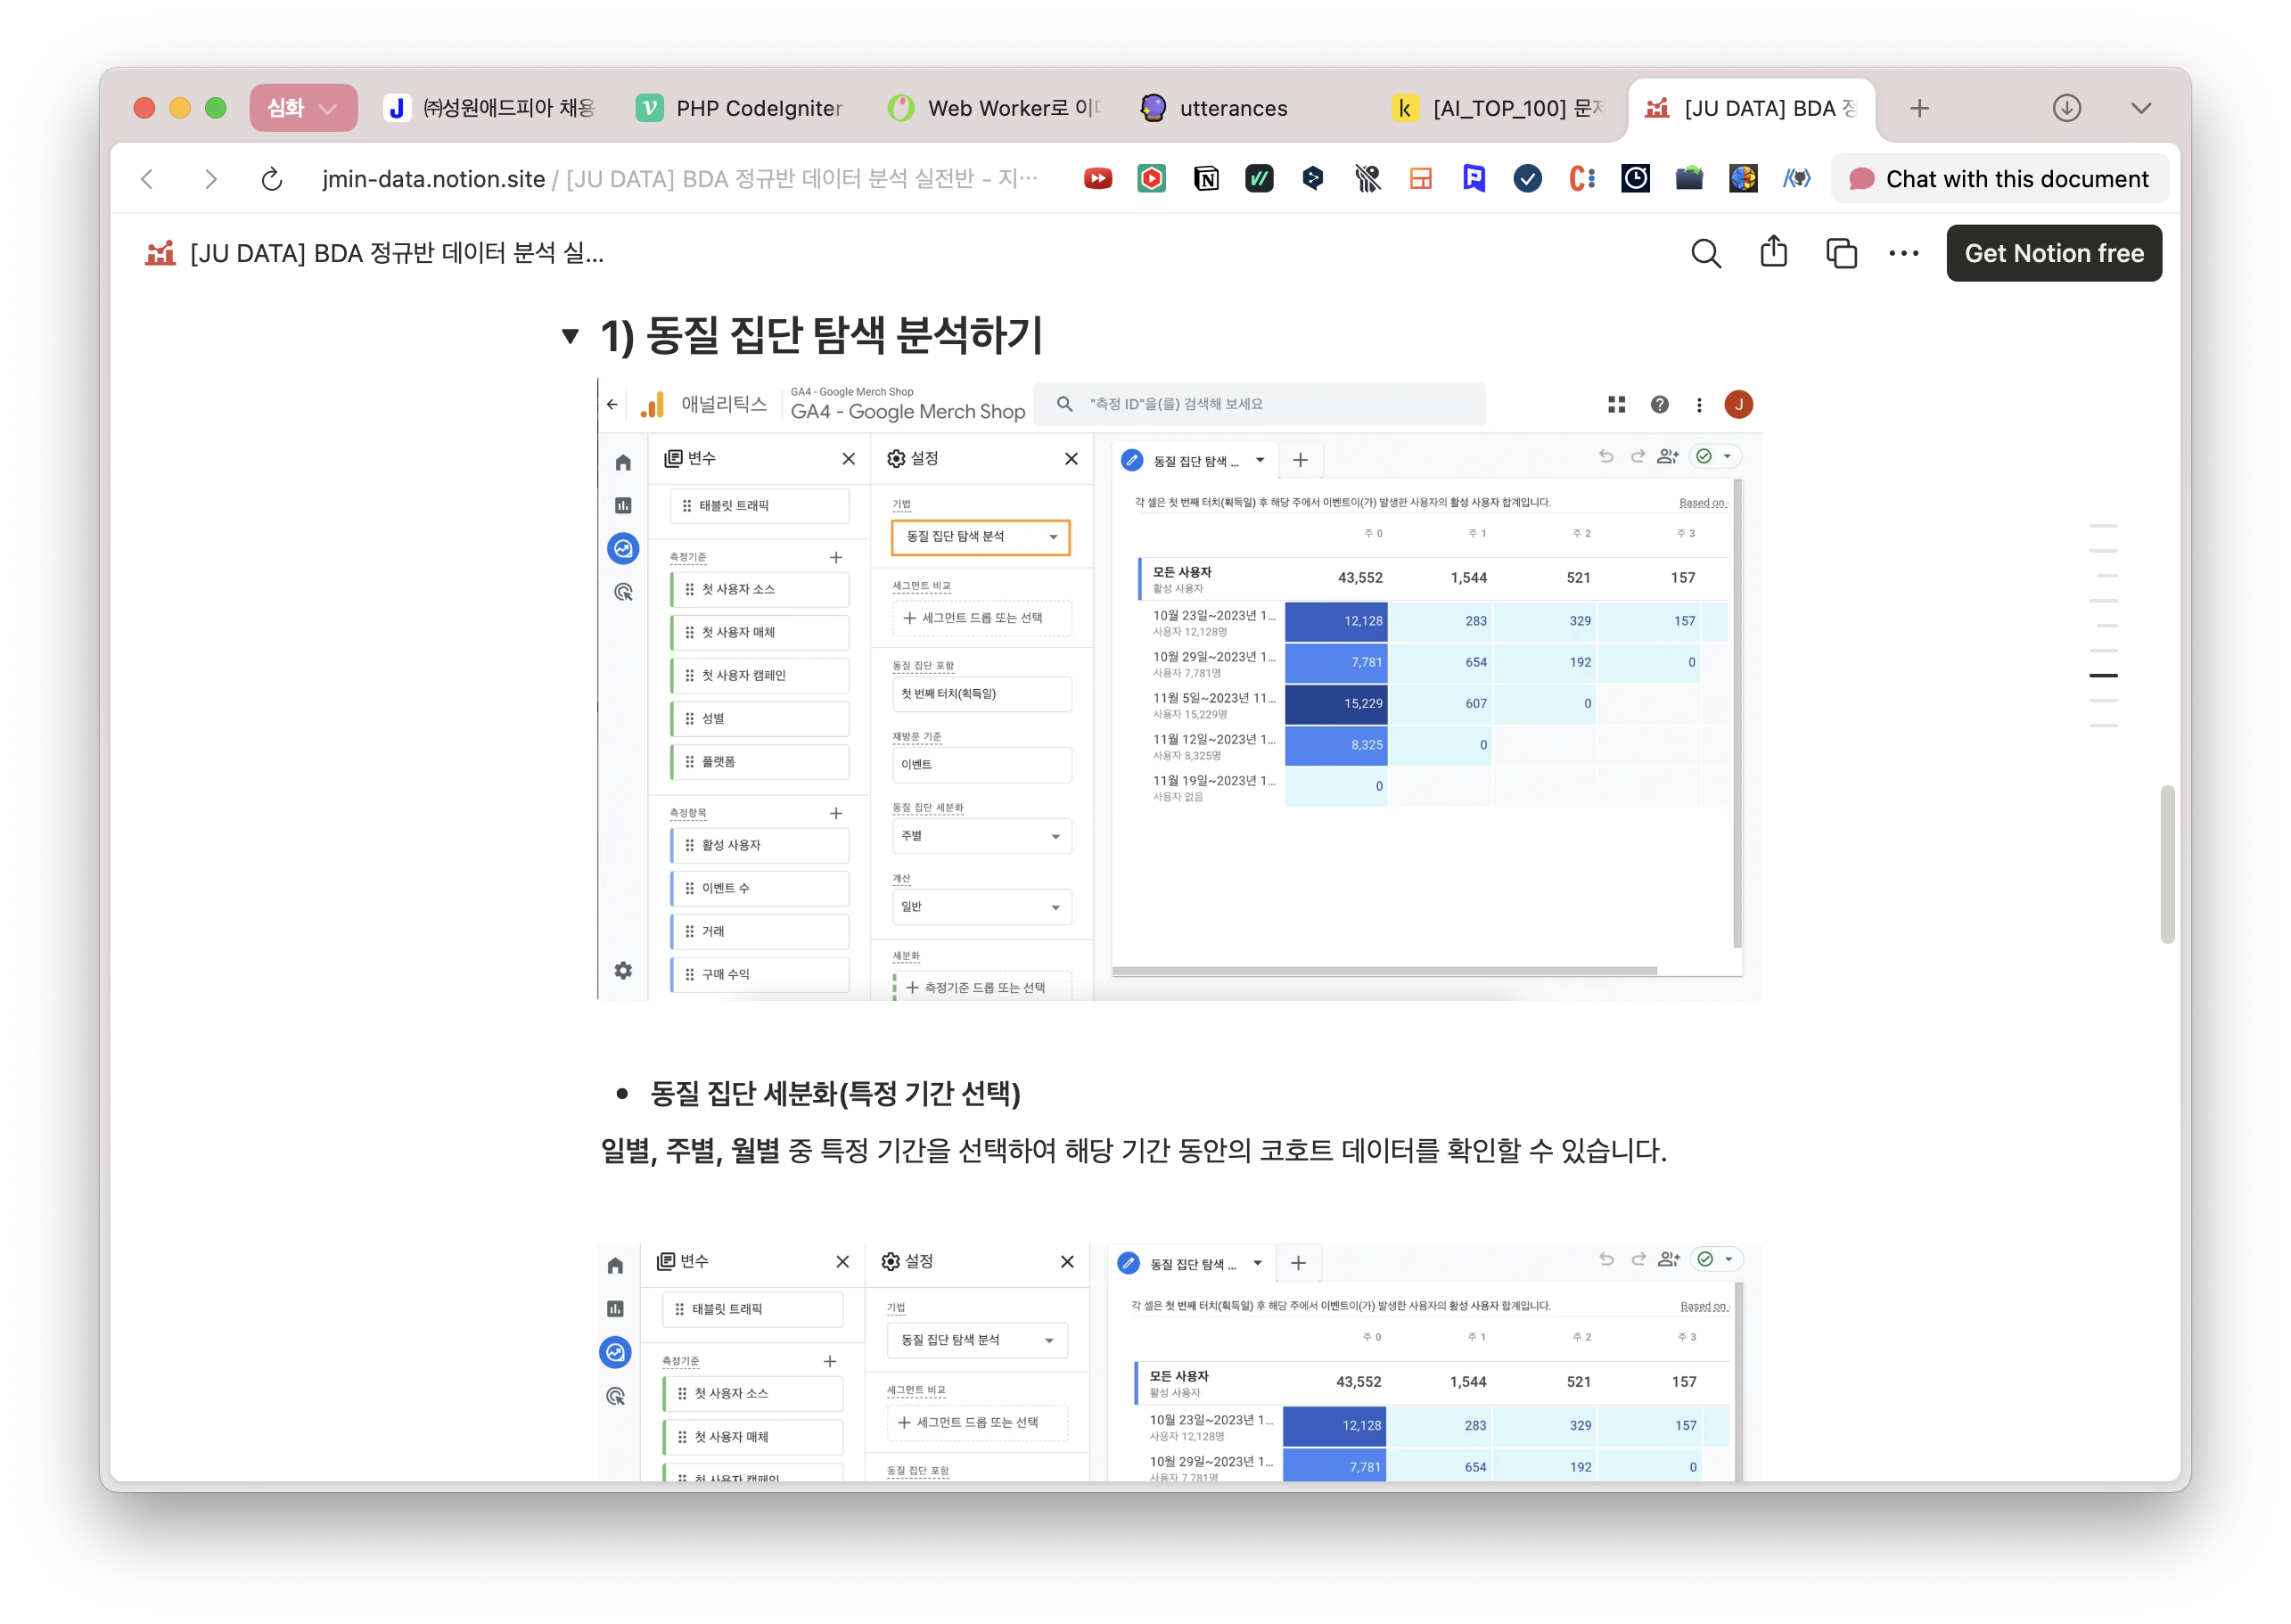The image size is (2291, 1624).
Task: Open a new browser tab
Action: point(1919,108)
